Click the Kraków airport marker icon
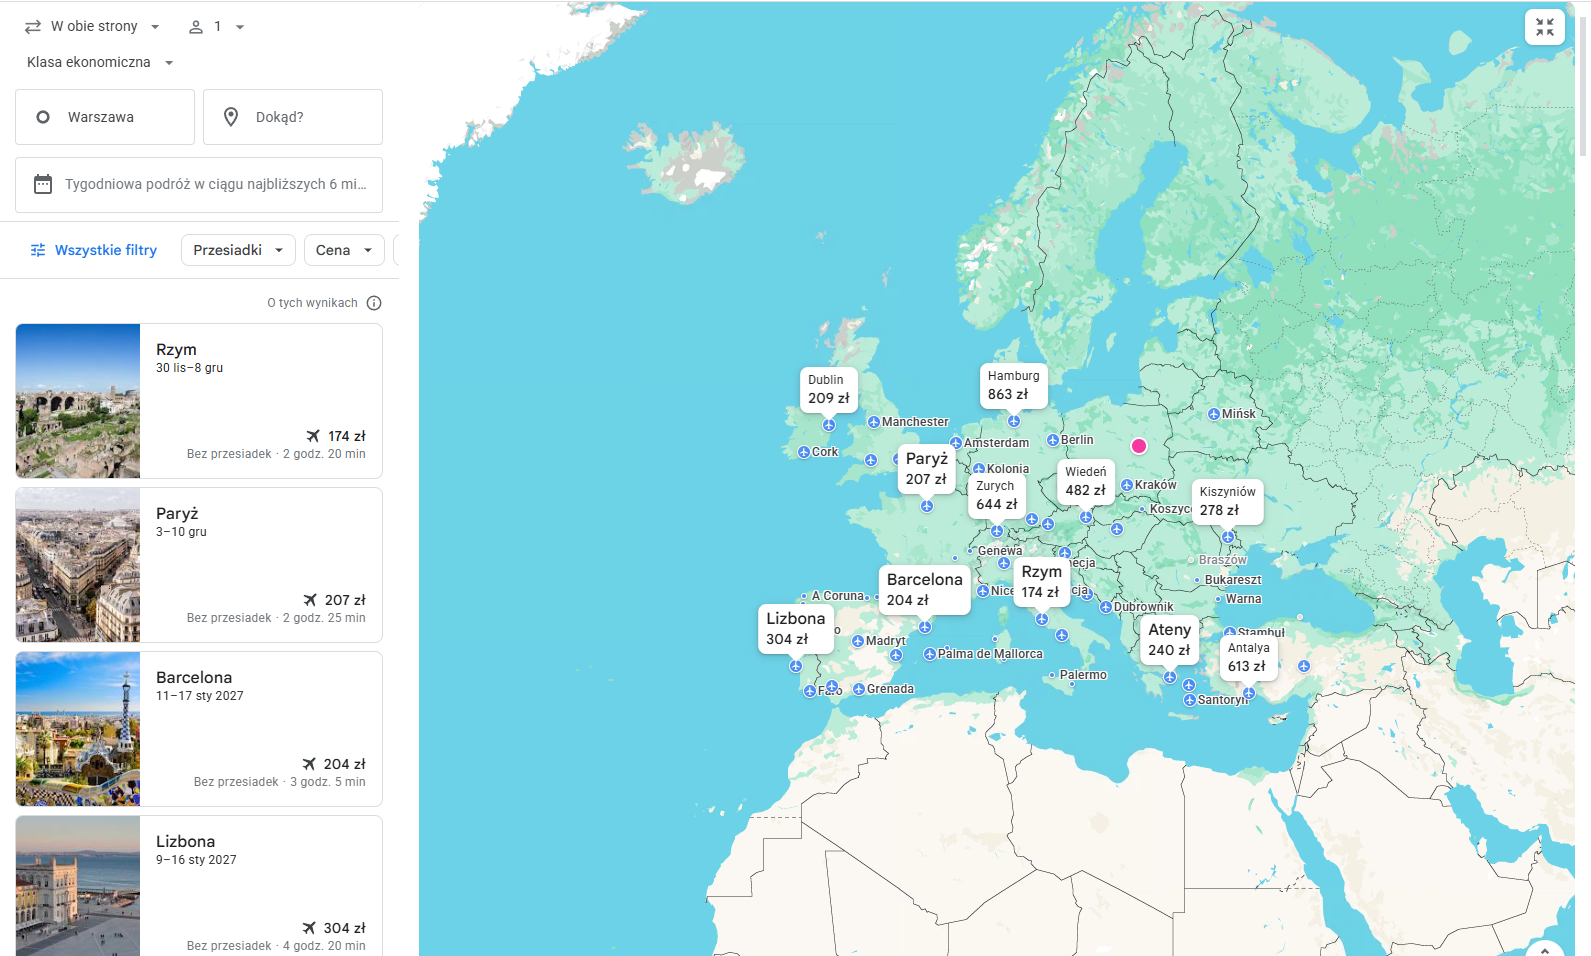The height and width of the screenshot is (956, 1591). 1127,485
